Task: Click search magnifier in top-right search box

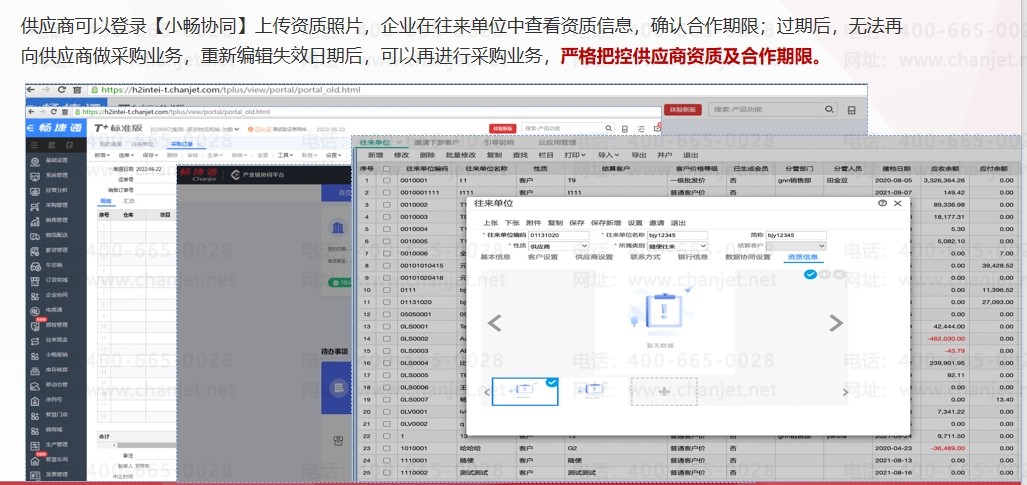Action: pos(829,109)
